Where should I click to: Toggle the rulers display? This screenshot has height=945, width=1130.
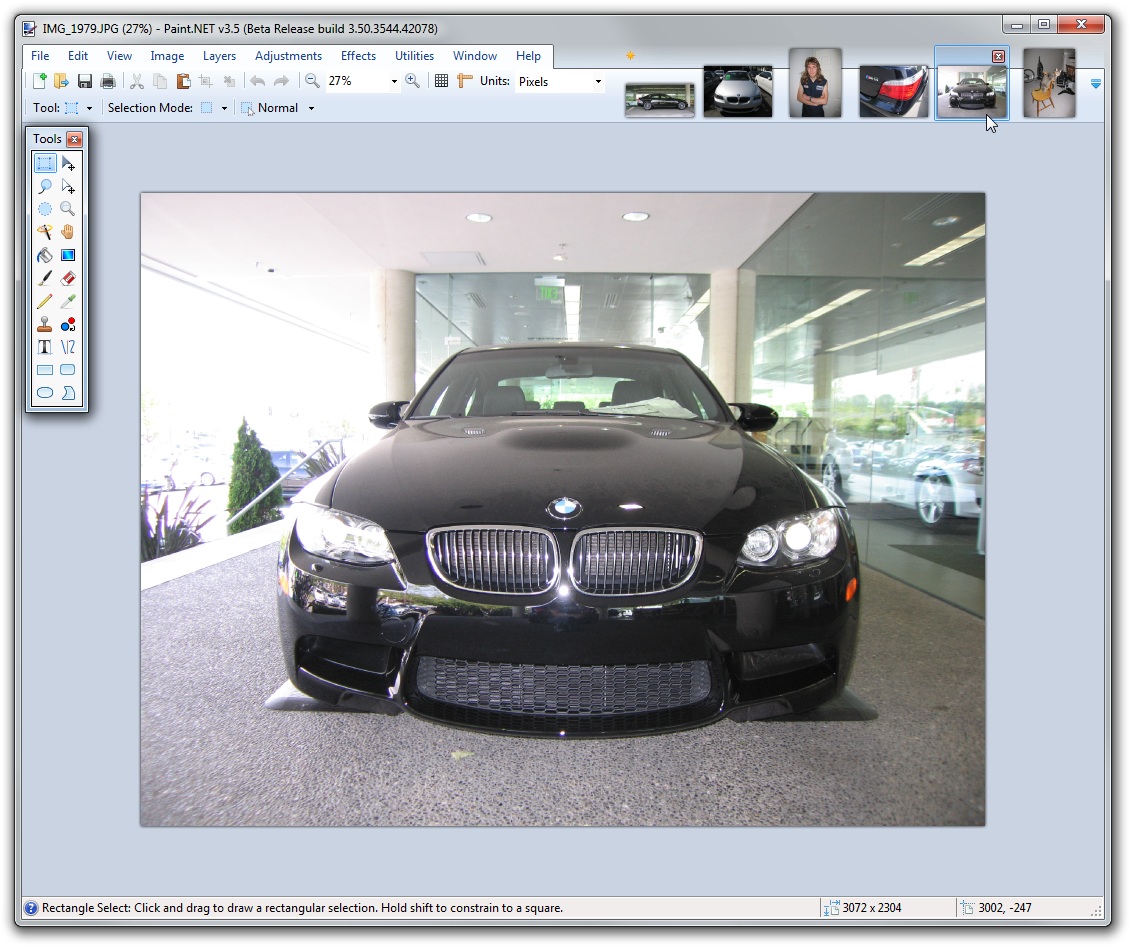click(464, 81)
